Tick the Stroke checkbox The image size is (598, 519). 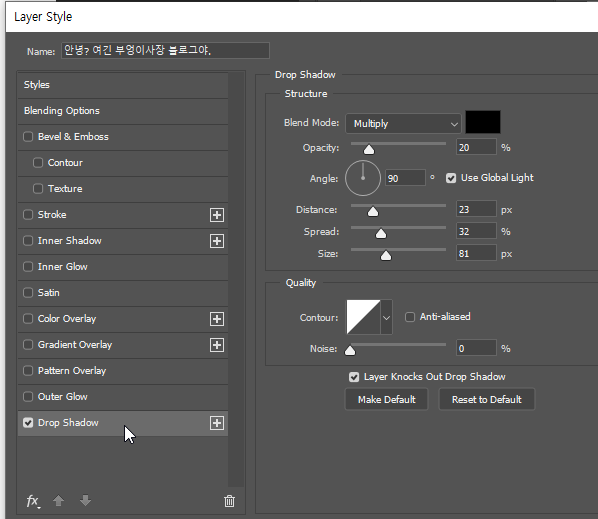pos(28,215)
